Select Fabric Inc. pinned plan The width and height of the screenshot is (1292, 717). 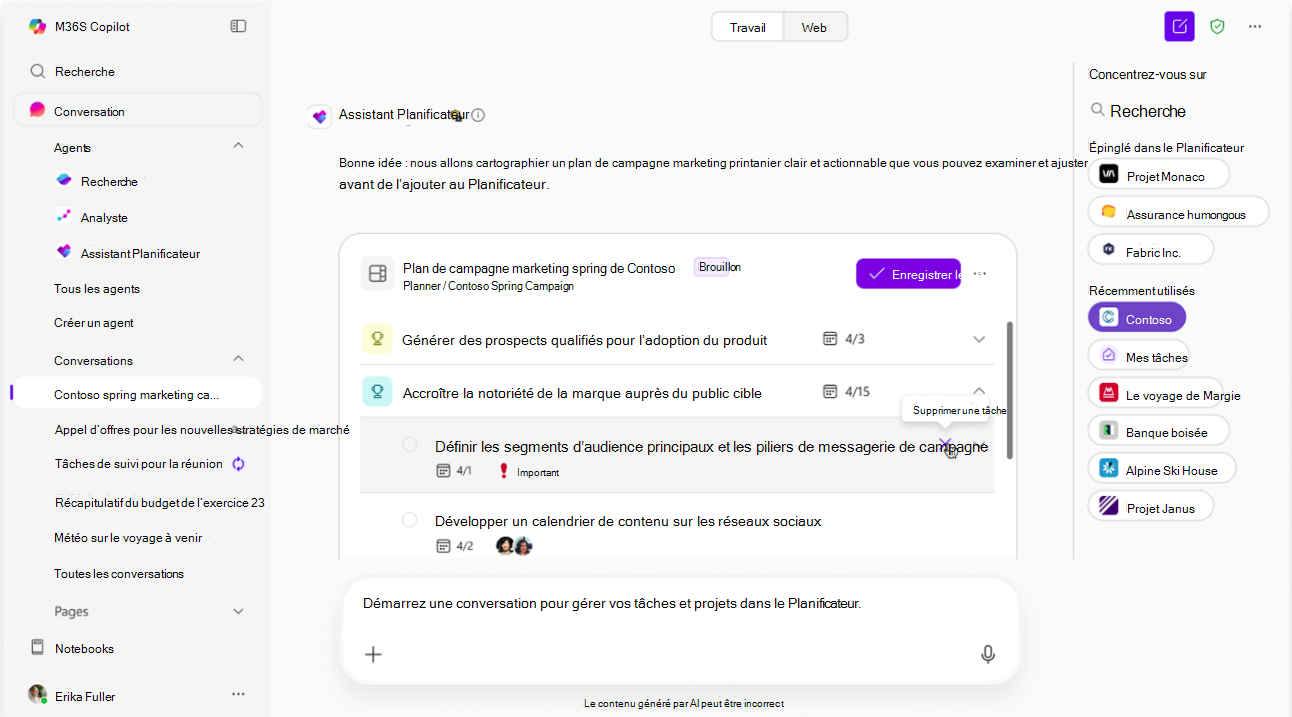[x=1151, y=250]
